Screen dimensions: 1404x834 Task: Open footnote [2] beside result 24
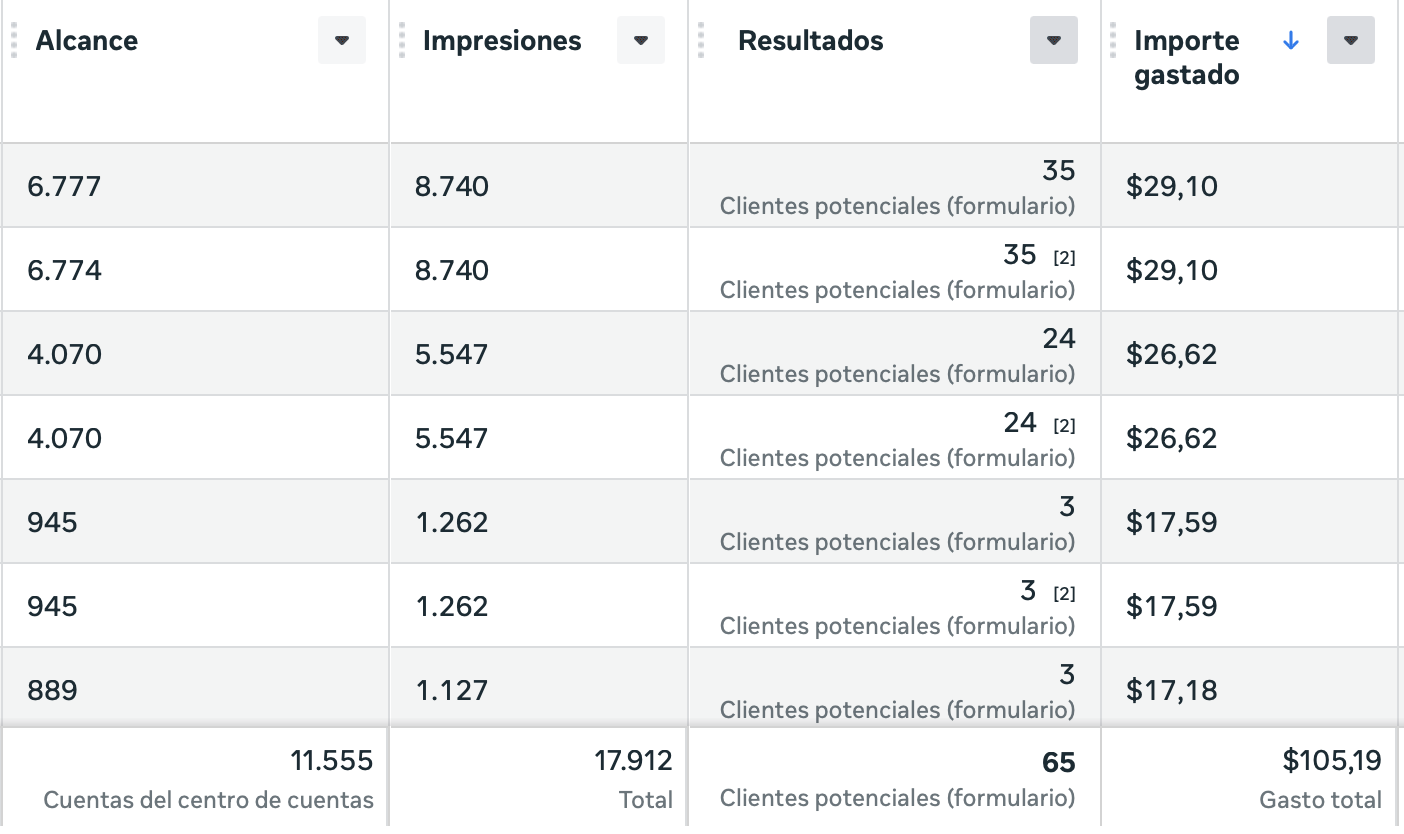tap(1064, 426)
